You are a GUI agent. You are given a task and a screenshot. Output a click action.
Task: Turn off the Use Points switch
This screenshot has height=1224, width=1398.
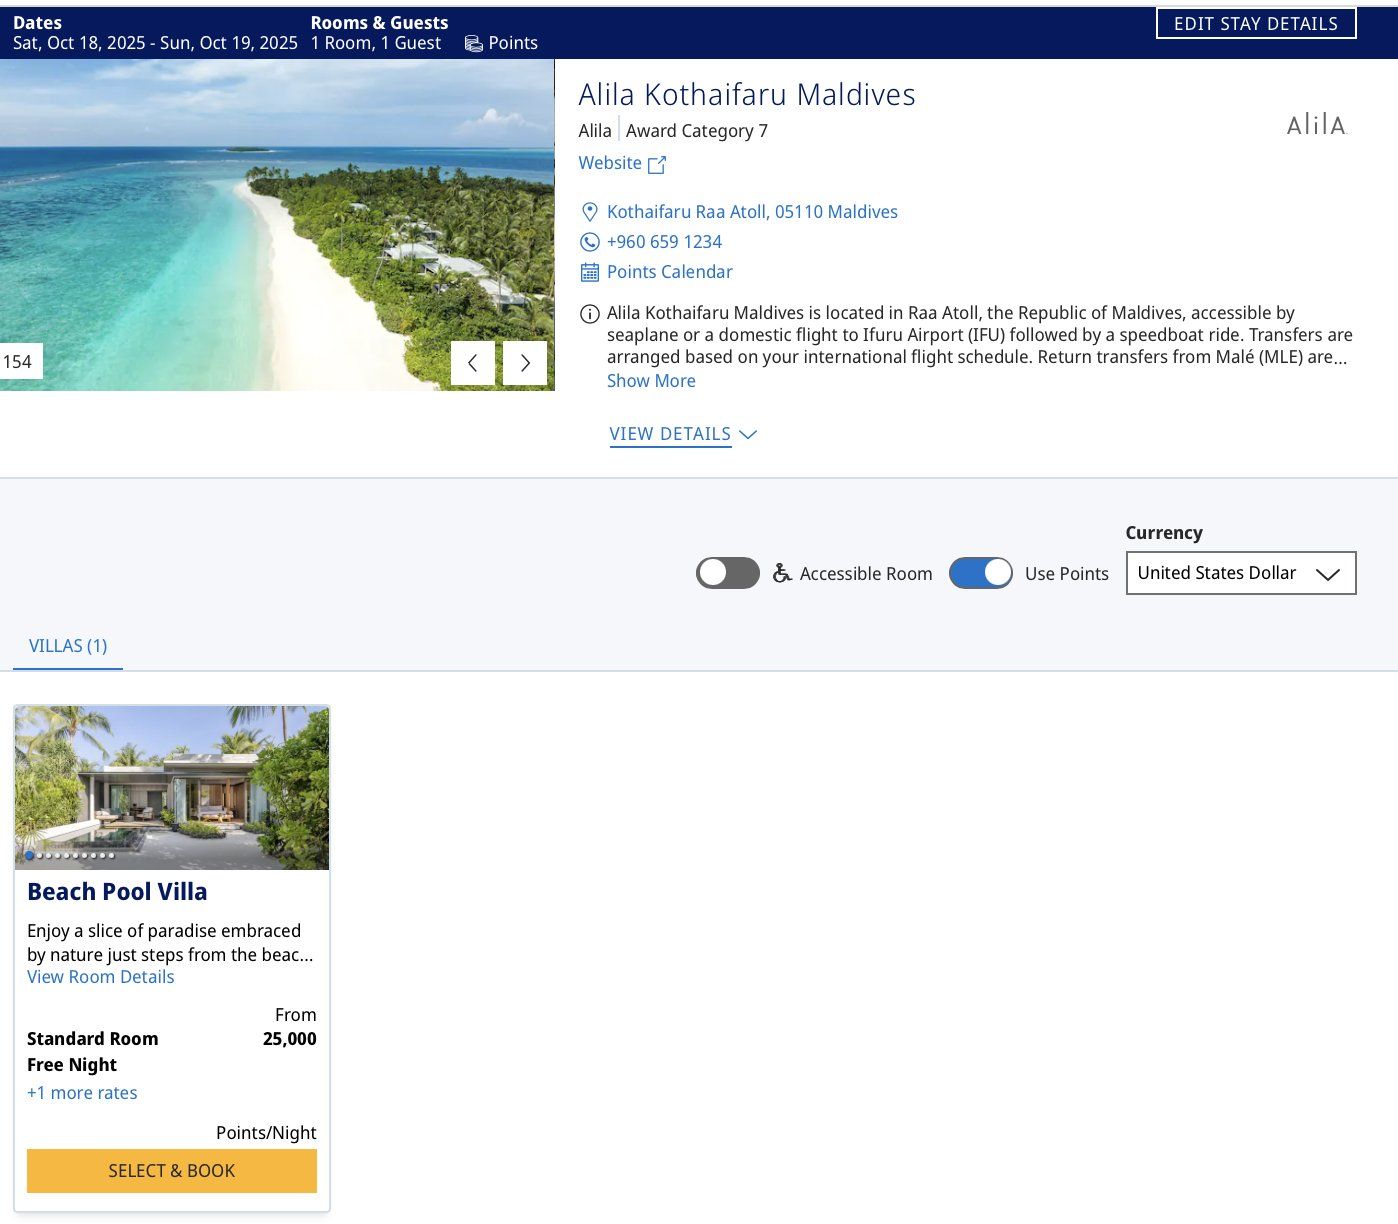981,573
